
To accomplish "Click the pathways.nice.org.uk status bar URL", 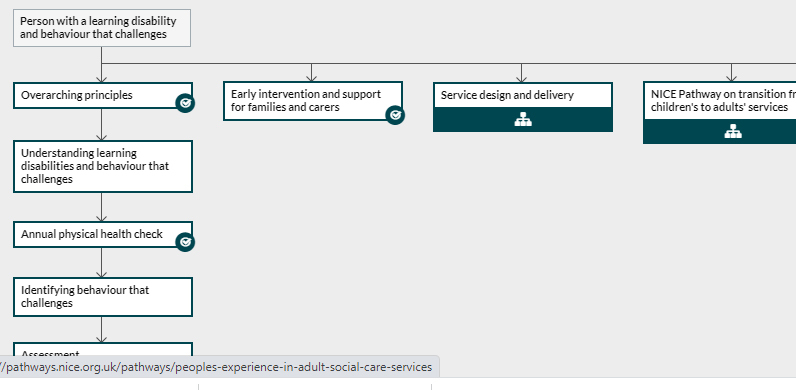I will [x=219, y=367].
